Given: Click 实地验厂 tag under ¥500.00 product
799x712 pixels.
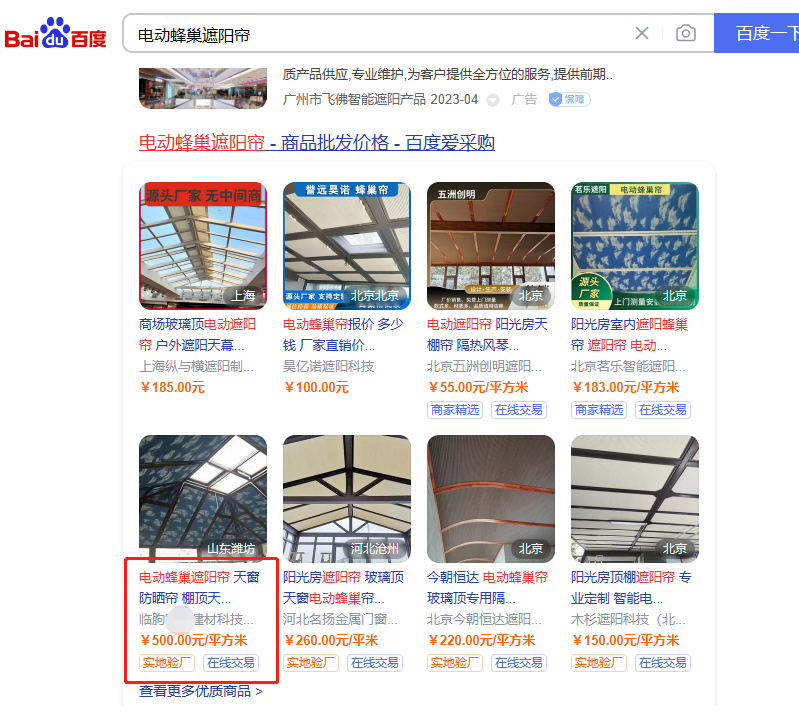Looking at the screenshot, I should pyautogui.click(x=167, y=663).
